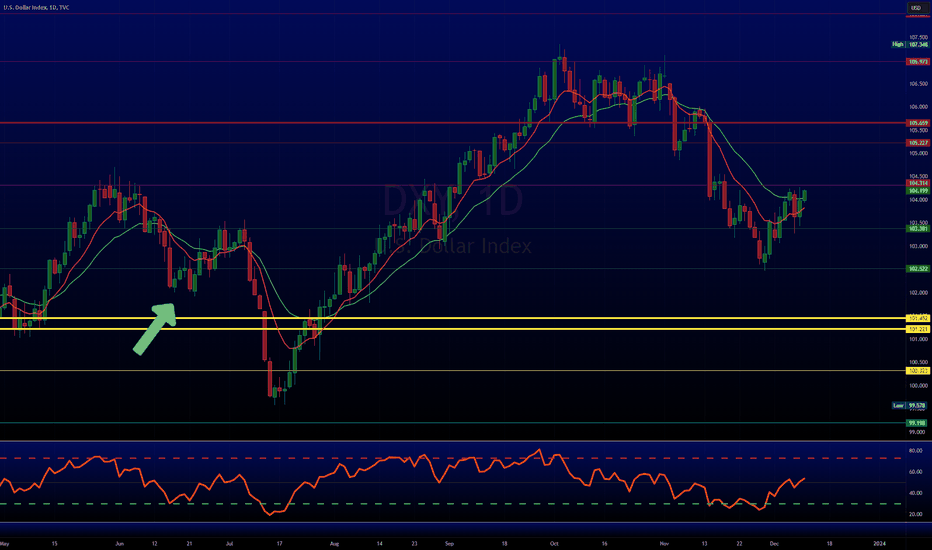Select the upper thick yellow horizontal line
The width and height of the screenshot is (932, 550).
pyautogui.click(x=452, y=318)
